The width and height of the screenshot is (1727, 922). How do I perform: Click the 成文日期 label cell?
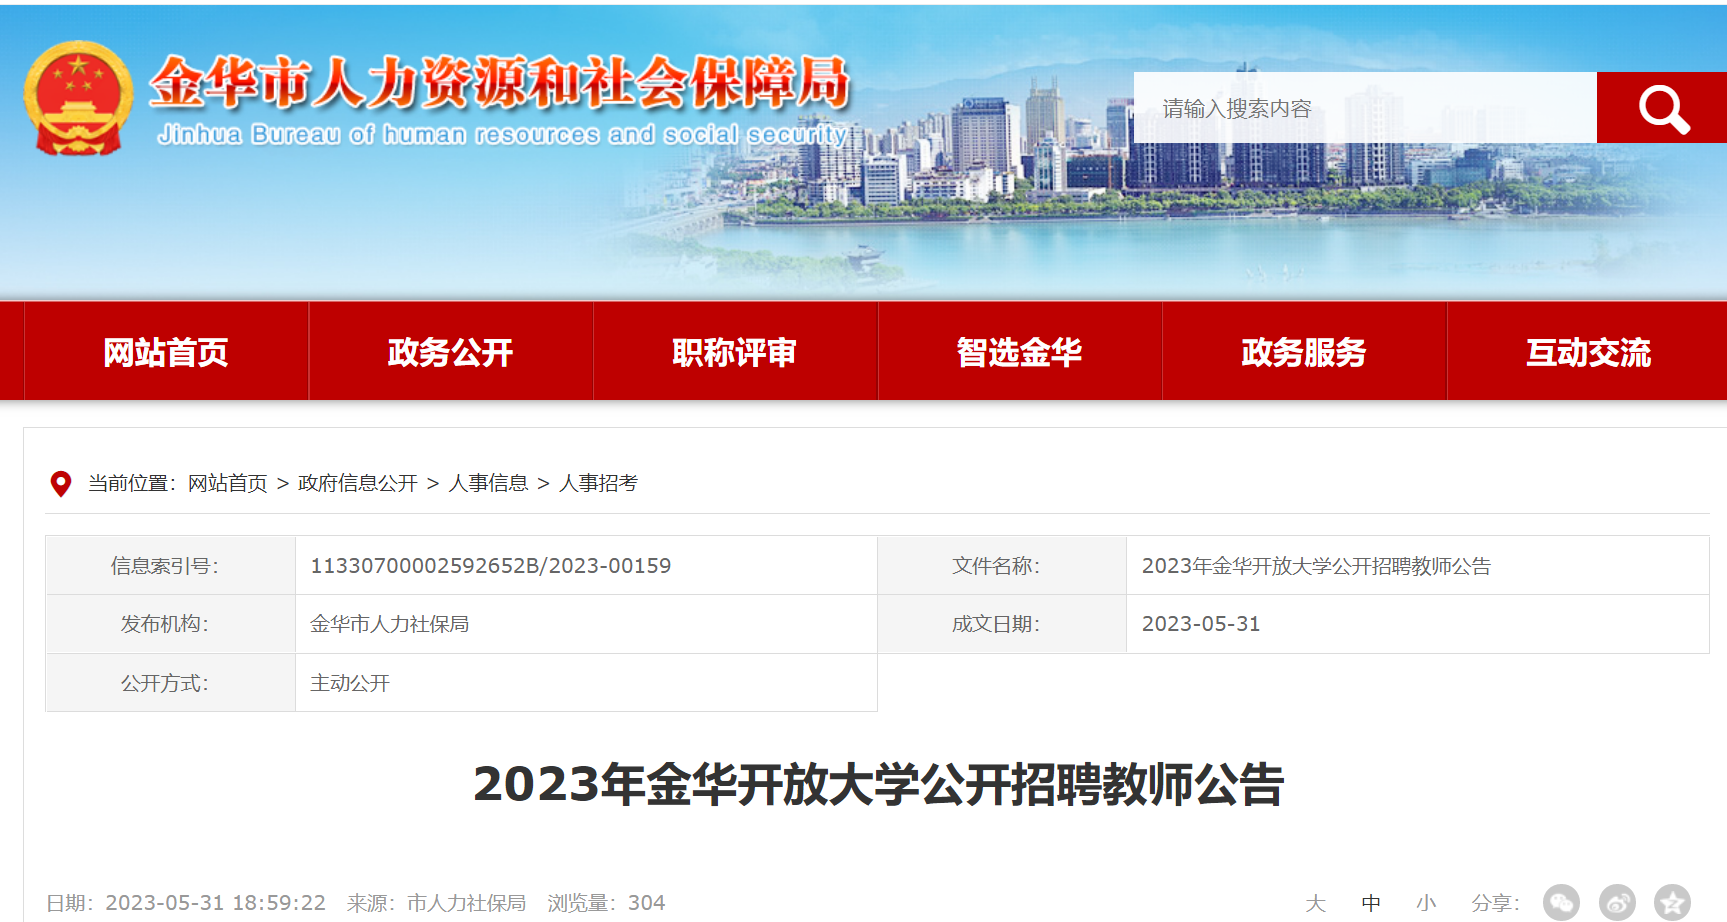pyautogui.click(x=1002, y=624)
